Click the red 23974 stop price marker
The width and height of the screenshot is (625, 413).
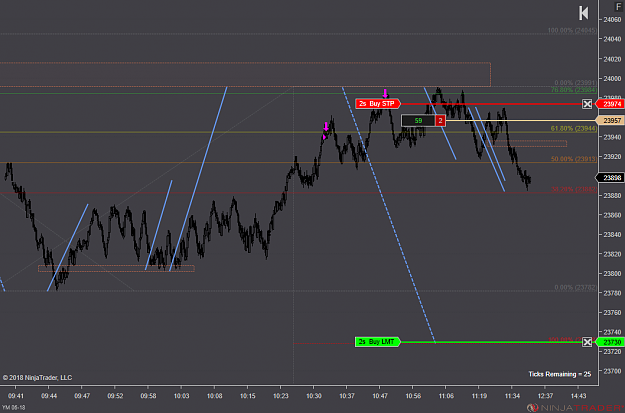[610, 104]
